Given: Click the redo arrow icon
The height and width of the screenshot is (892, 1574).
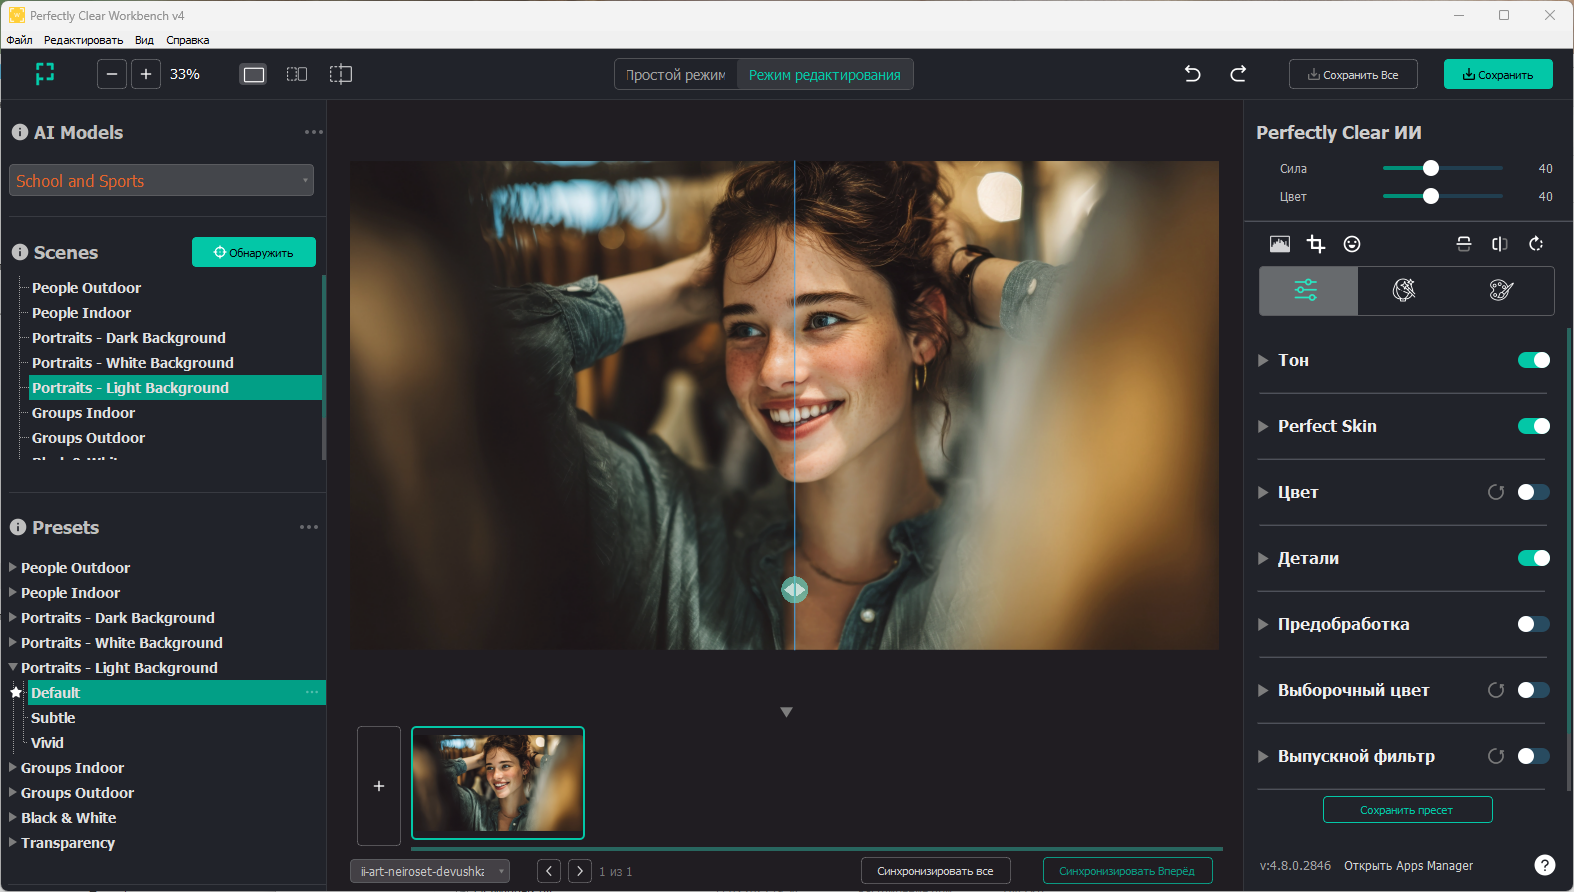Looking at the screenshot, I should (1238, 74).
